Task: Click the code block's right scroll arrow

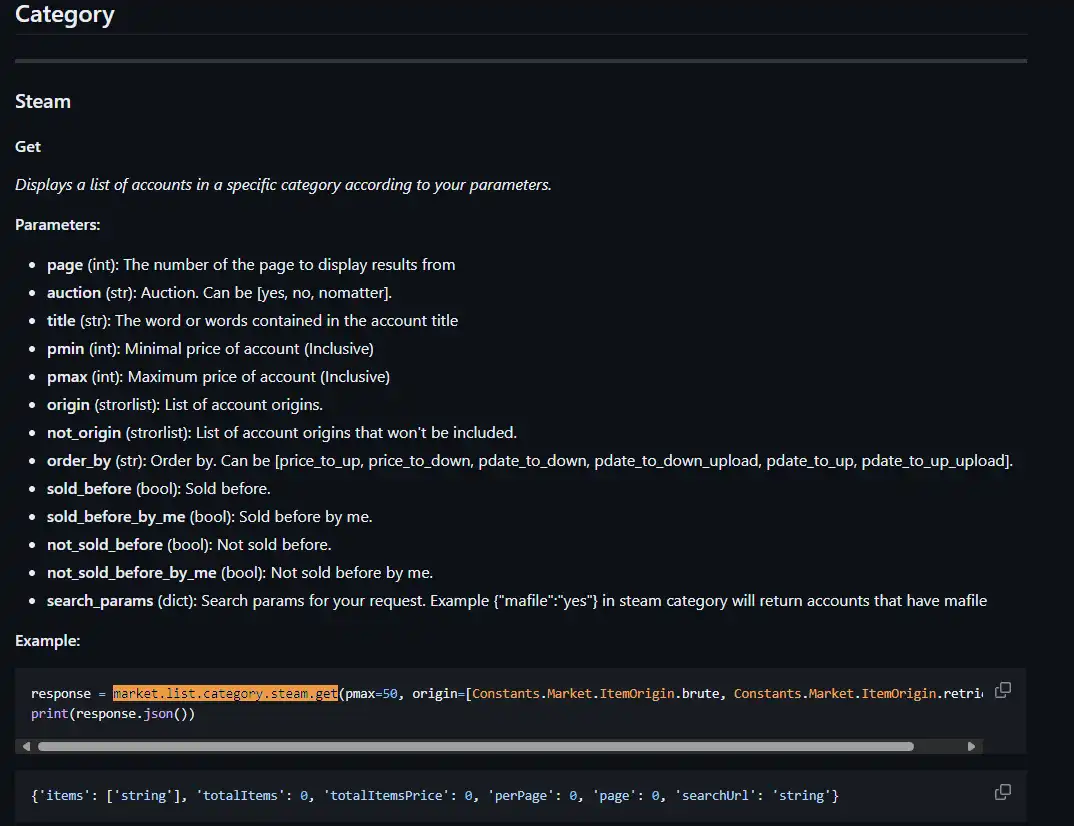Action: [x=971, y=746]
